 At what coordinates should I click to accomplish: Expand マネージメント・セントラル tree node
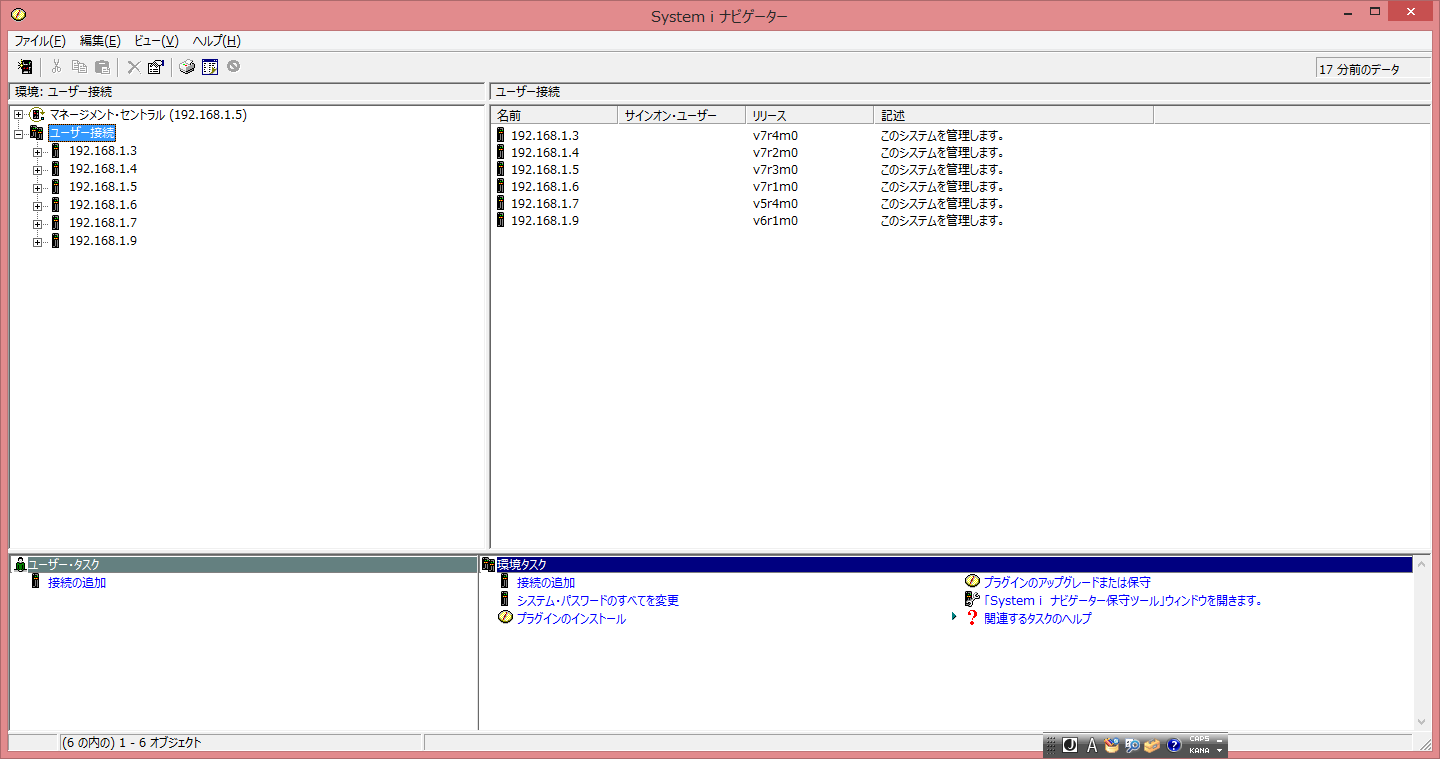(18, 115)
